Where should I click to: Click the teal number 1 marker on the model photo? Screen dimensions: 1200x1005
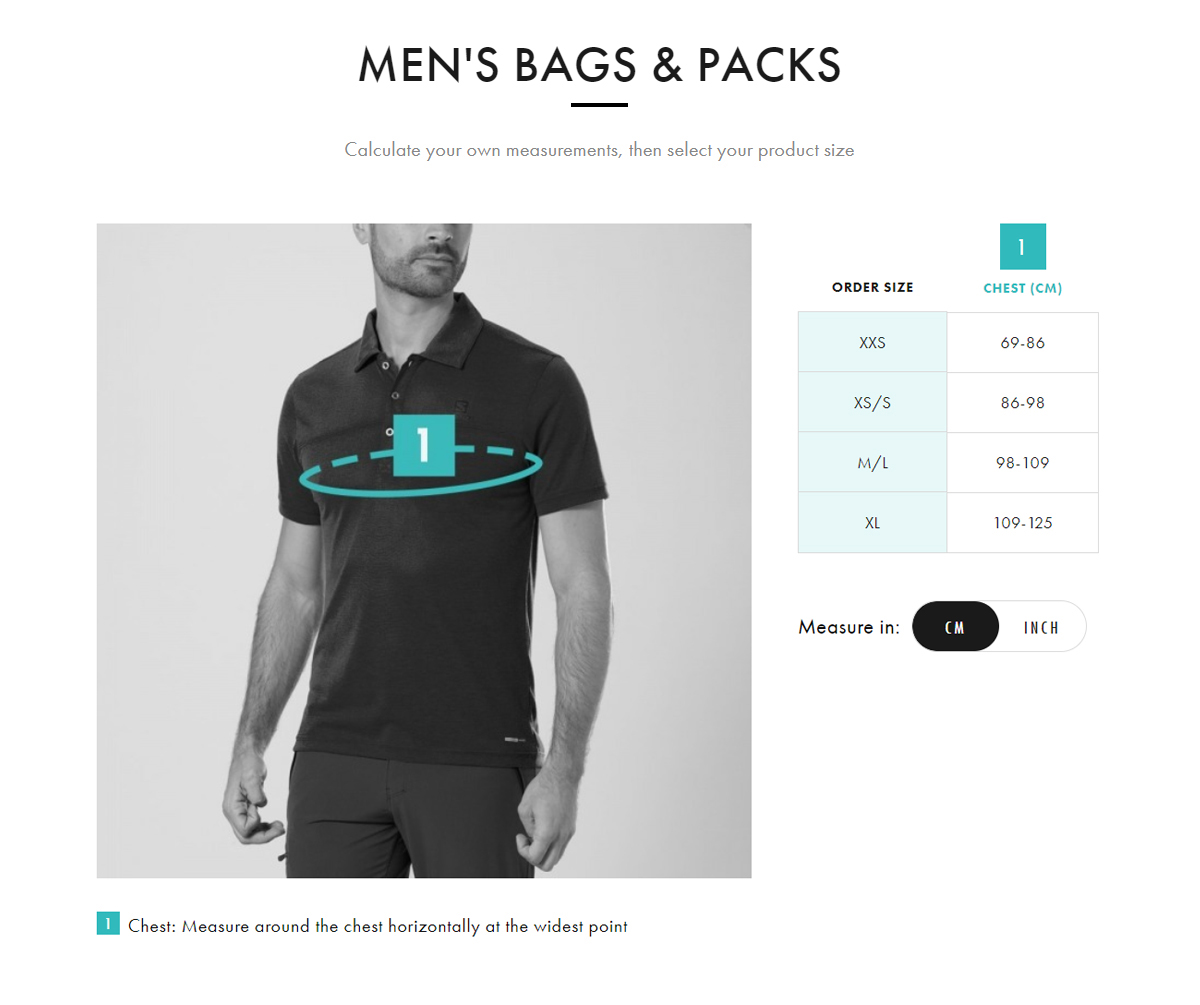(424, 445)
